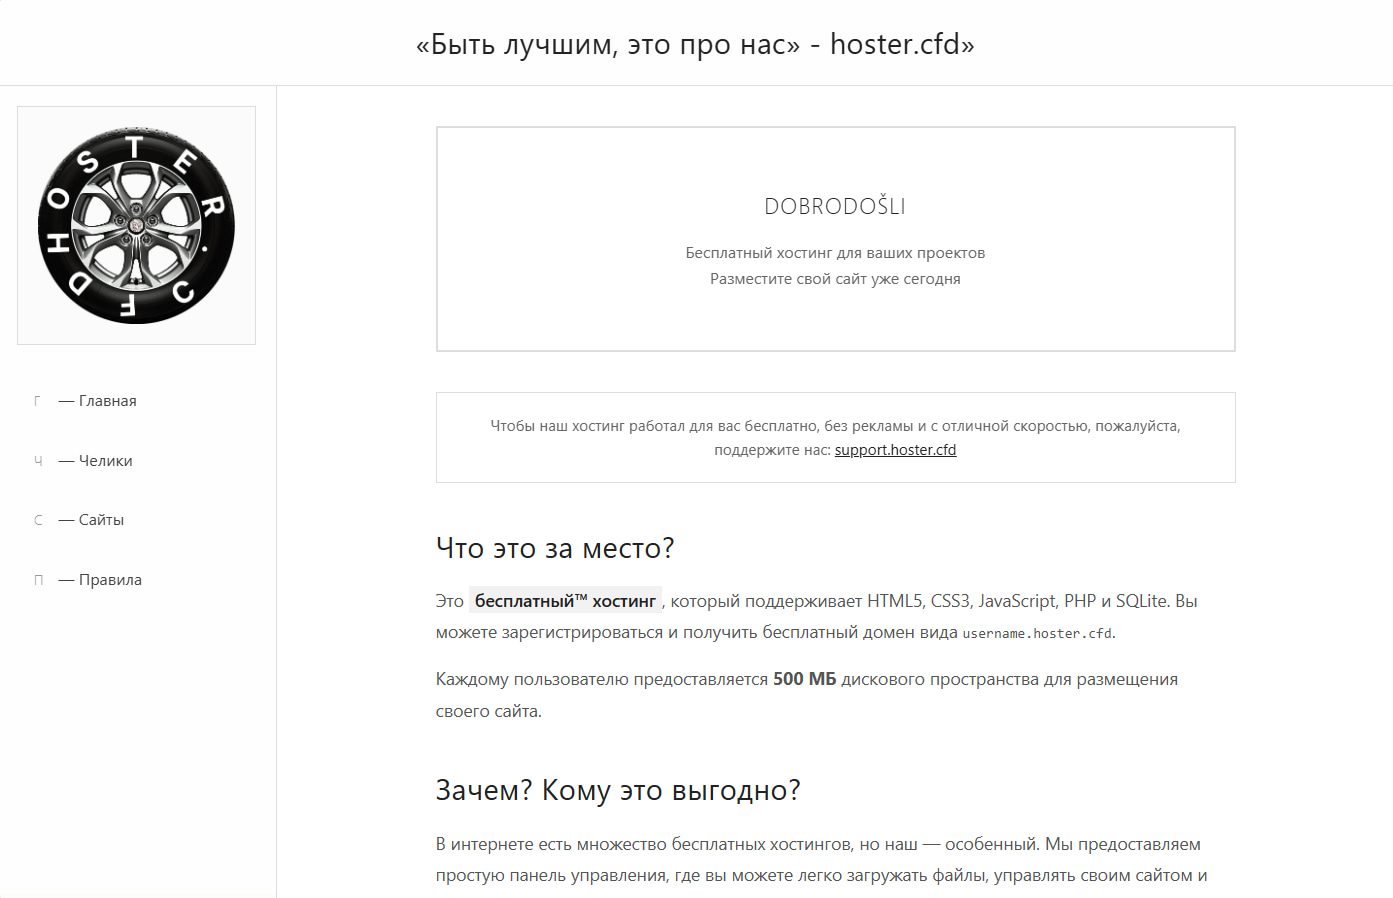The image size is (1393, 898).
Task: Click «Разместите свой сайт уже сегодня» line
Action: [835, 279]
